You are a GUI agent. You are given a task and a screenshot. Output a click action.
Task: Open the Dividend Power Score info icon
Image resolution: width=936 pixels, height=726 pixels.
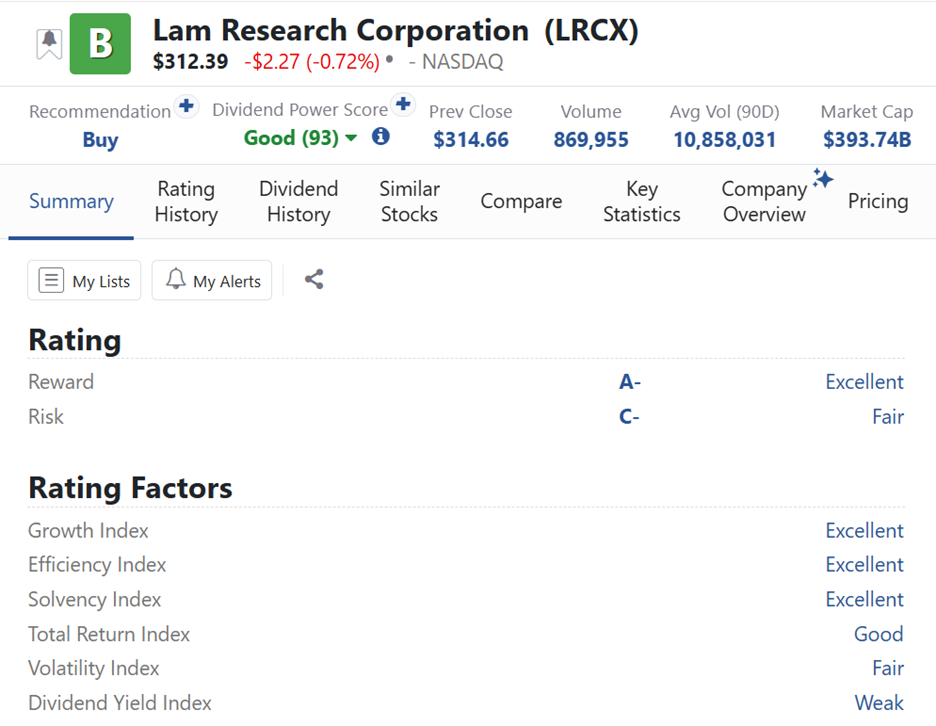(x=381, y=137)
